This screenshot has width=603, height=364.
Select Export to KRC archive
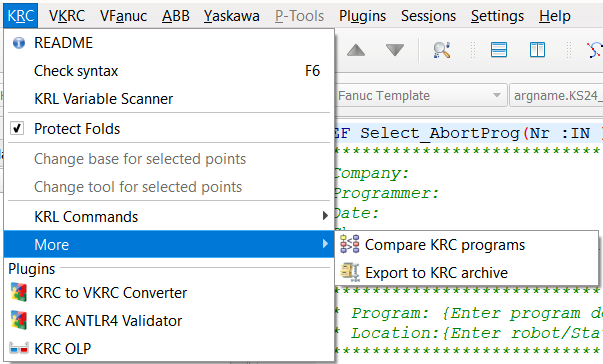(x=467, y=273)
